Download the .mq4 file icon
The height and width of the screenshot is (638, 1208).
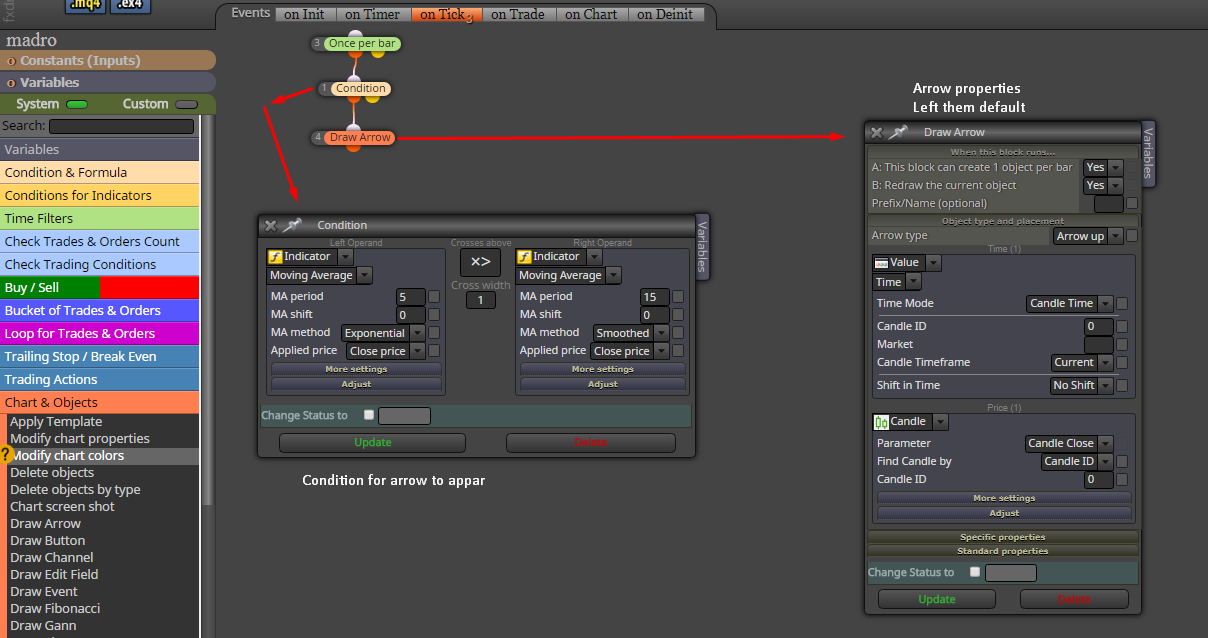tap(86, 6)
